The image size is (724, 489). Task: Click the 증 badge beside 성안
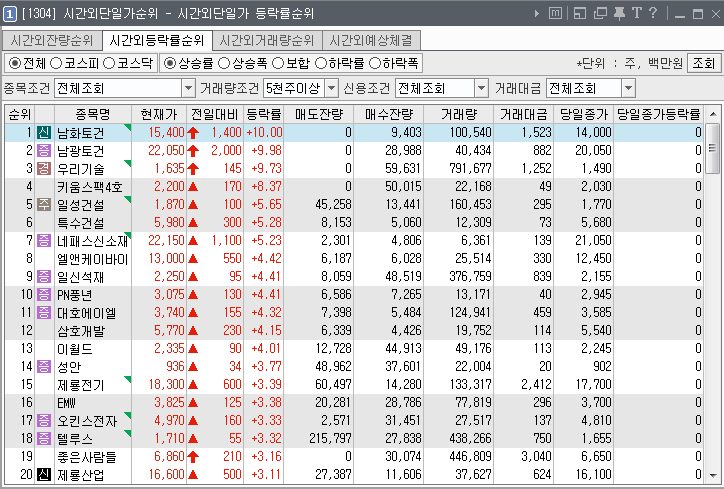pyautogui.click(x=44, y=367)
